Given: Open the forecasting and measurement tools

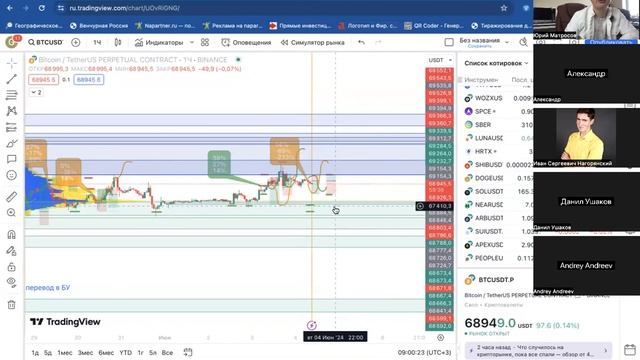Looking at the screenshot, I should 11,127.
